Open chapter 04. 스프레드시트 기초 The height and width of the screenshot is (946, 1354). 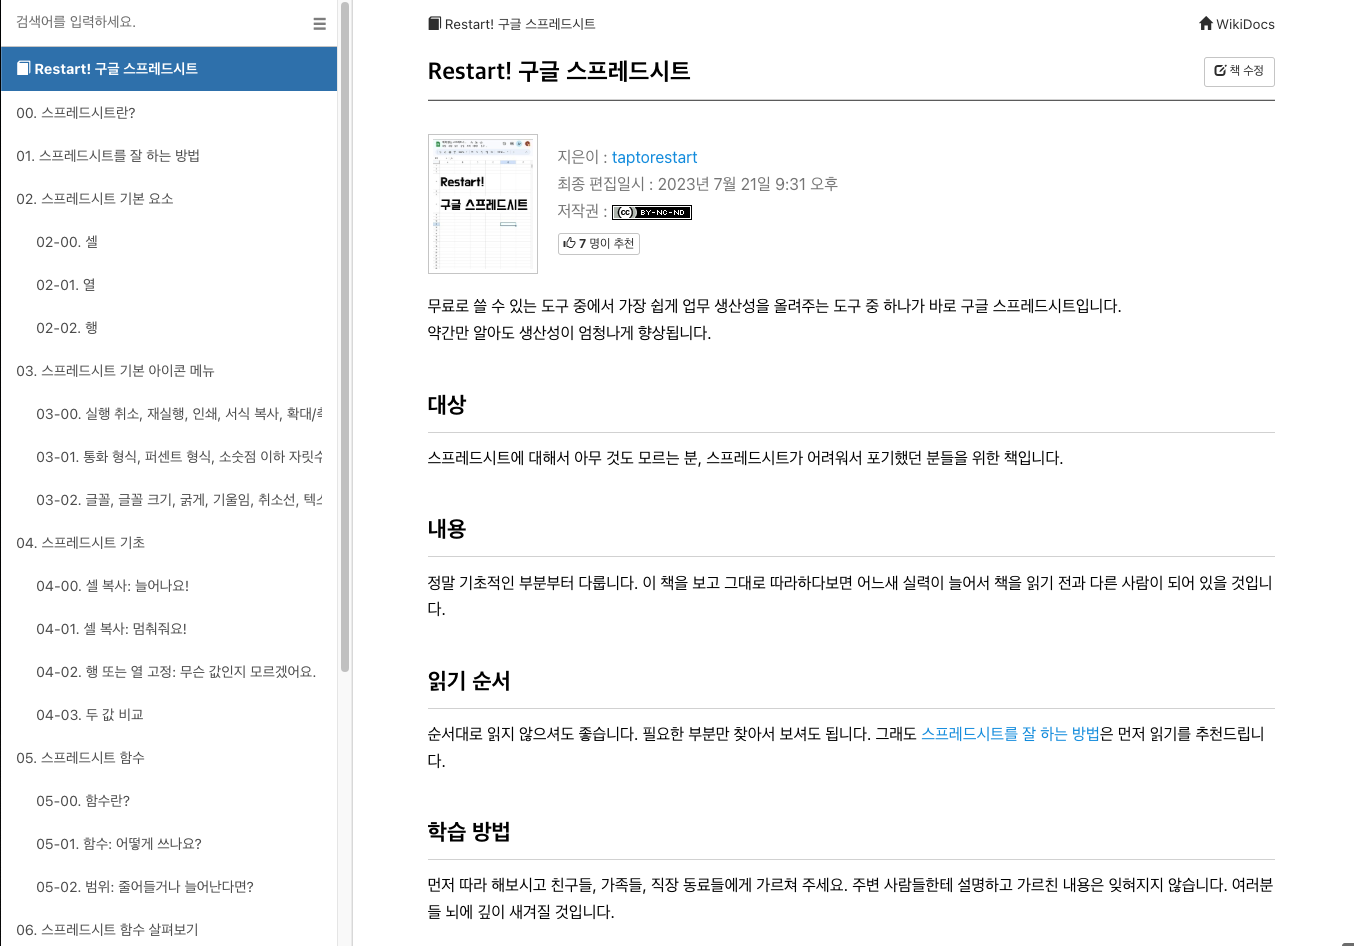coord(169,542)
